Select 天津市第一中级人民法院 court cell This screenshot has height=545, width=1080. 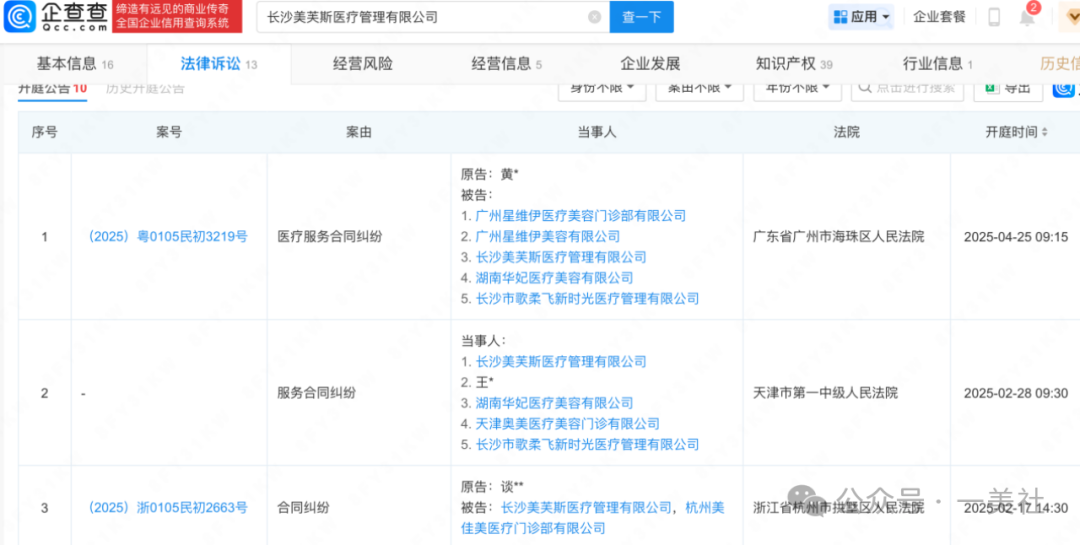(826, 393)
